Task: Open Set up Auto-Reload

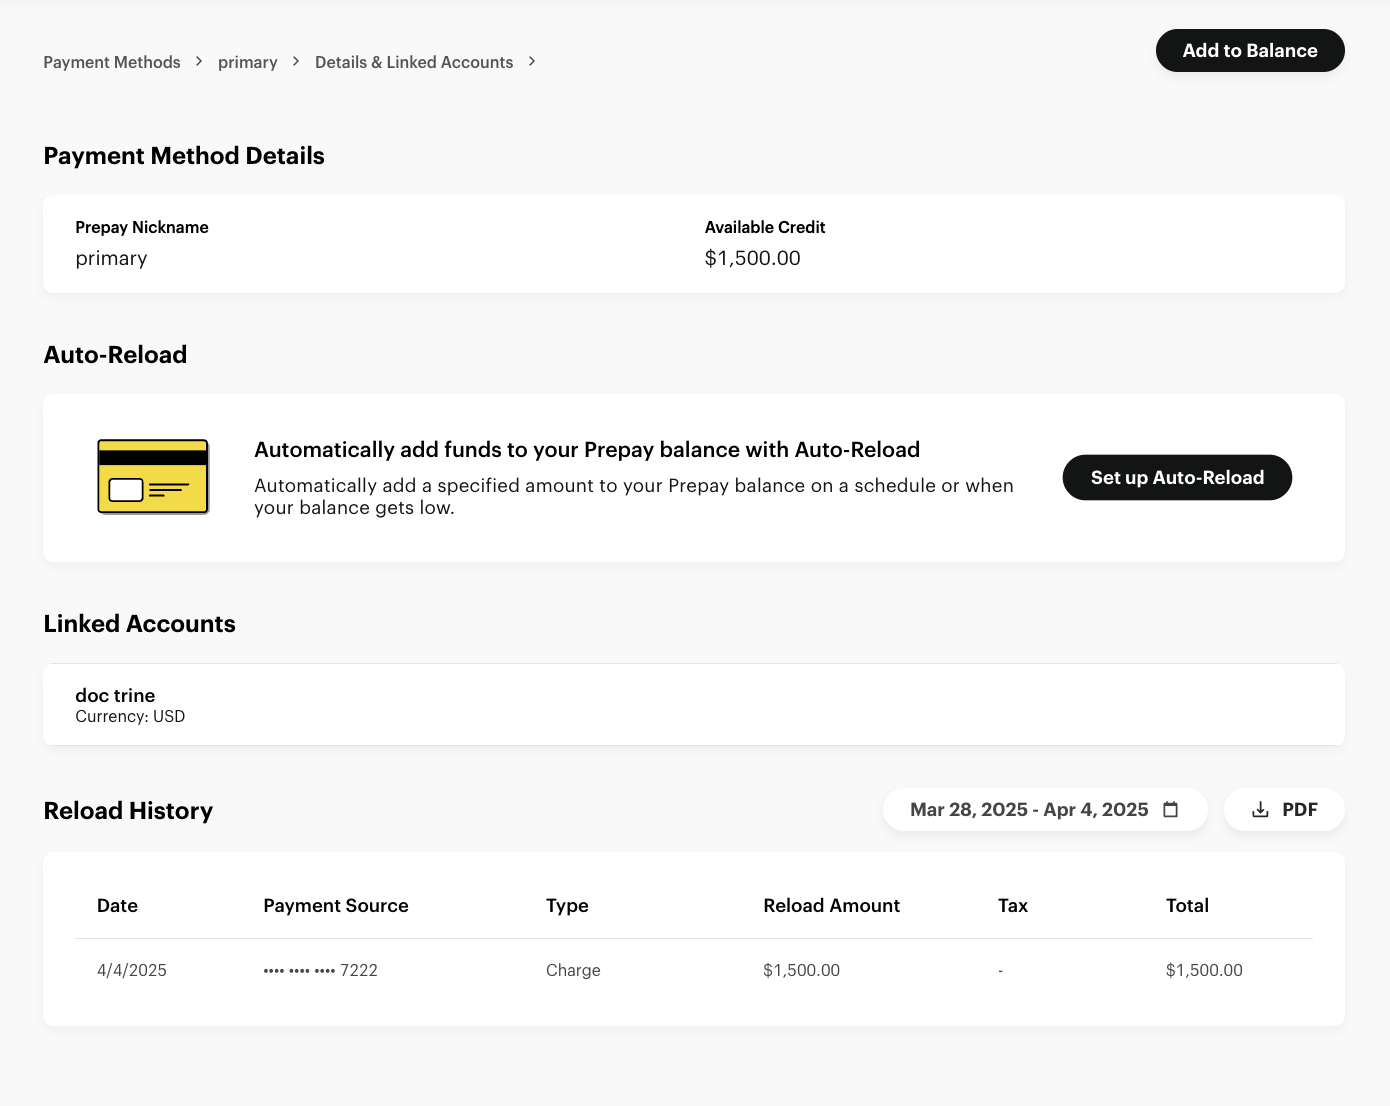Action: click(x=1176, y=478)
